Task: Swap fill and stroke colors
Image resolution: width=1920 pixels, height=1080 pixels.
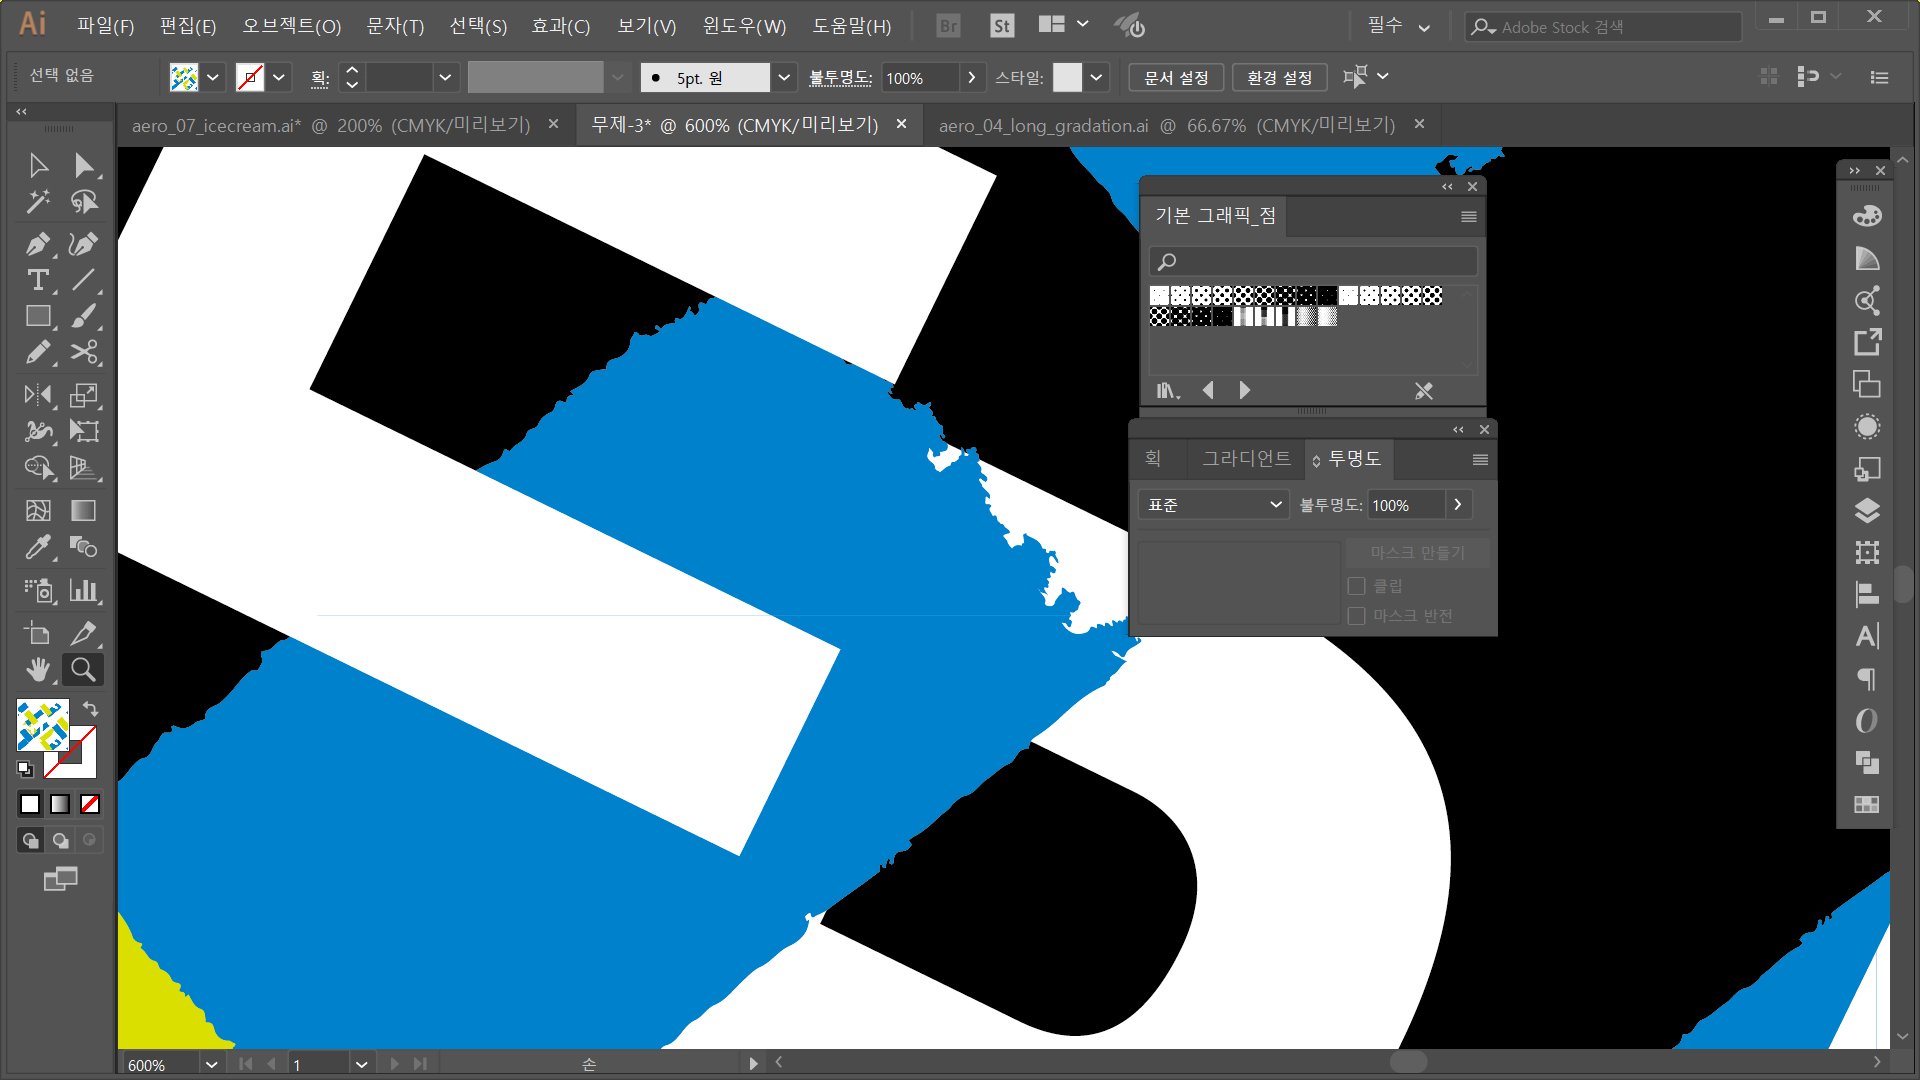Action: pos(90,709)
